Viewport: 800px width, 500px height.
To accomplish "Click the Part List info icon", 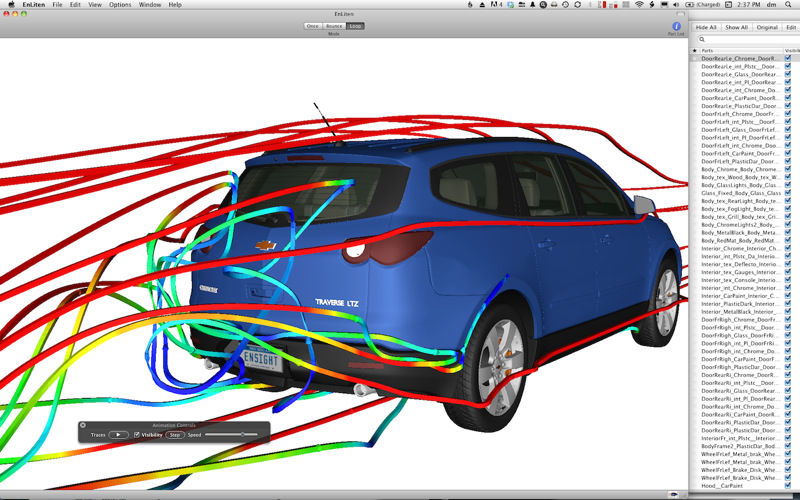I will point(676,26).
